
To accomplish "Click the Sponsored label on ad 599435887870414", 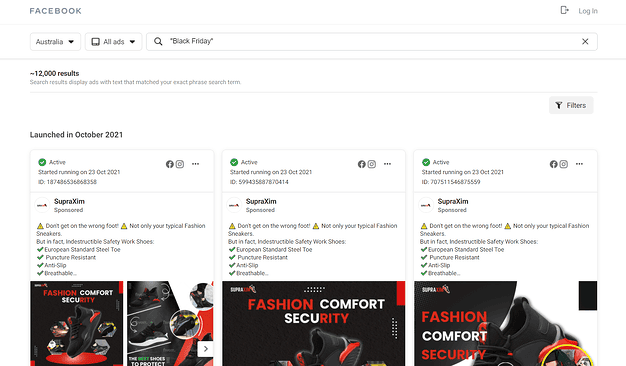I will click(260, 210).
